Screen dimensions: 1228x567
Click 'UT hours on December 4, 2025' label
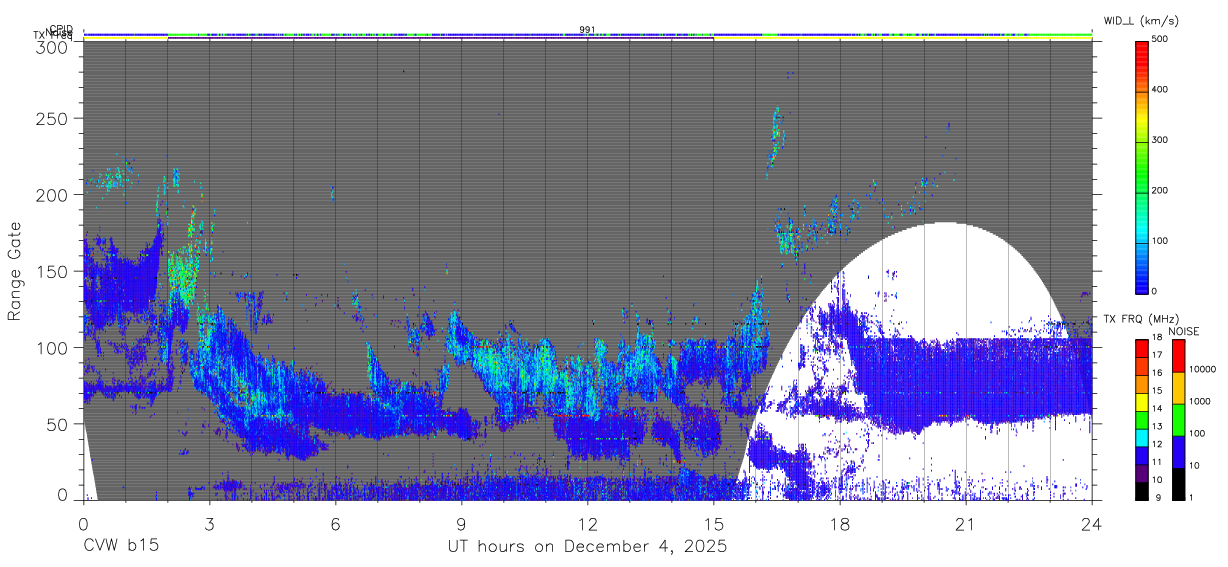click(x=587, y=547)
